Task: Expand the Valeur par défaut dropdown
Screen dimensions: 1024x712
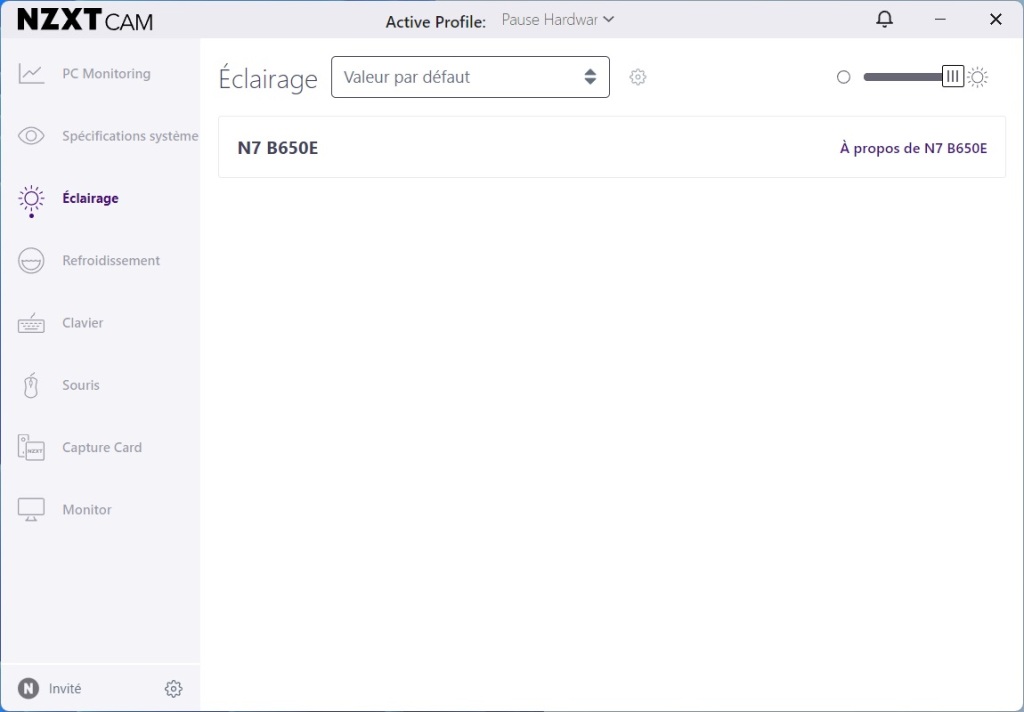Action: 470,77
